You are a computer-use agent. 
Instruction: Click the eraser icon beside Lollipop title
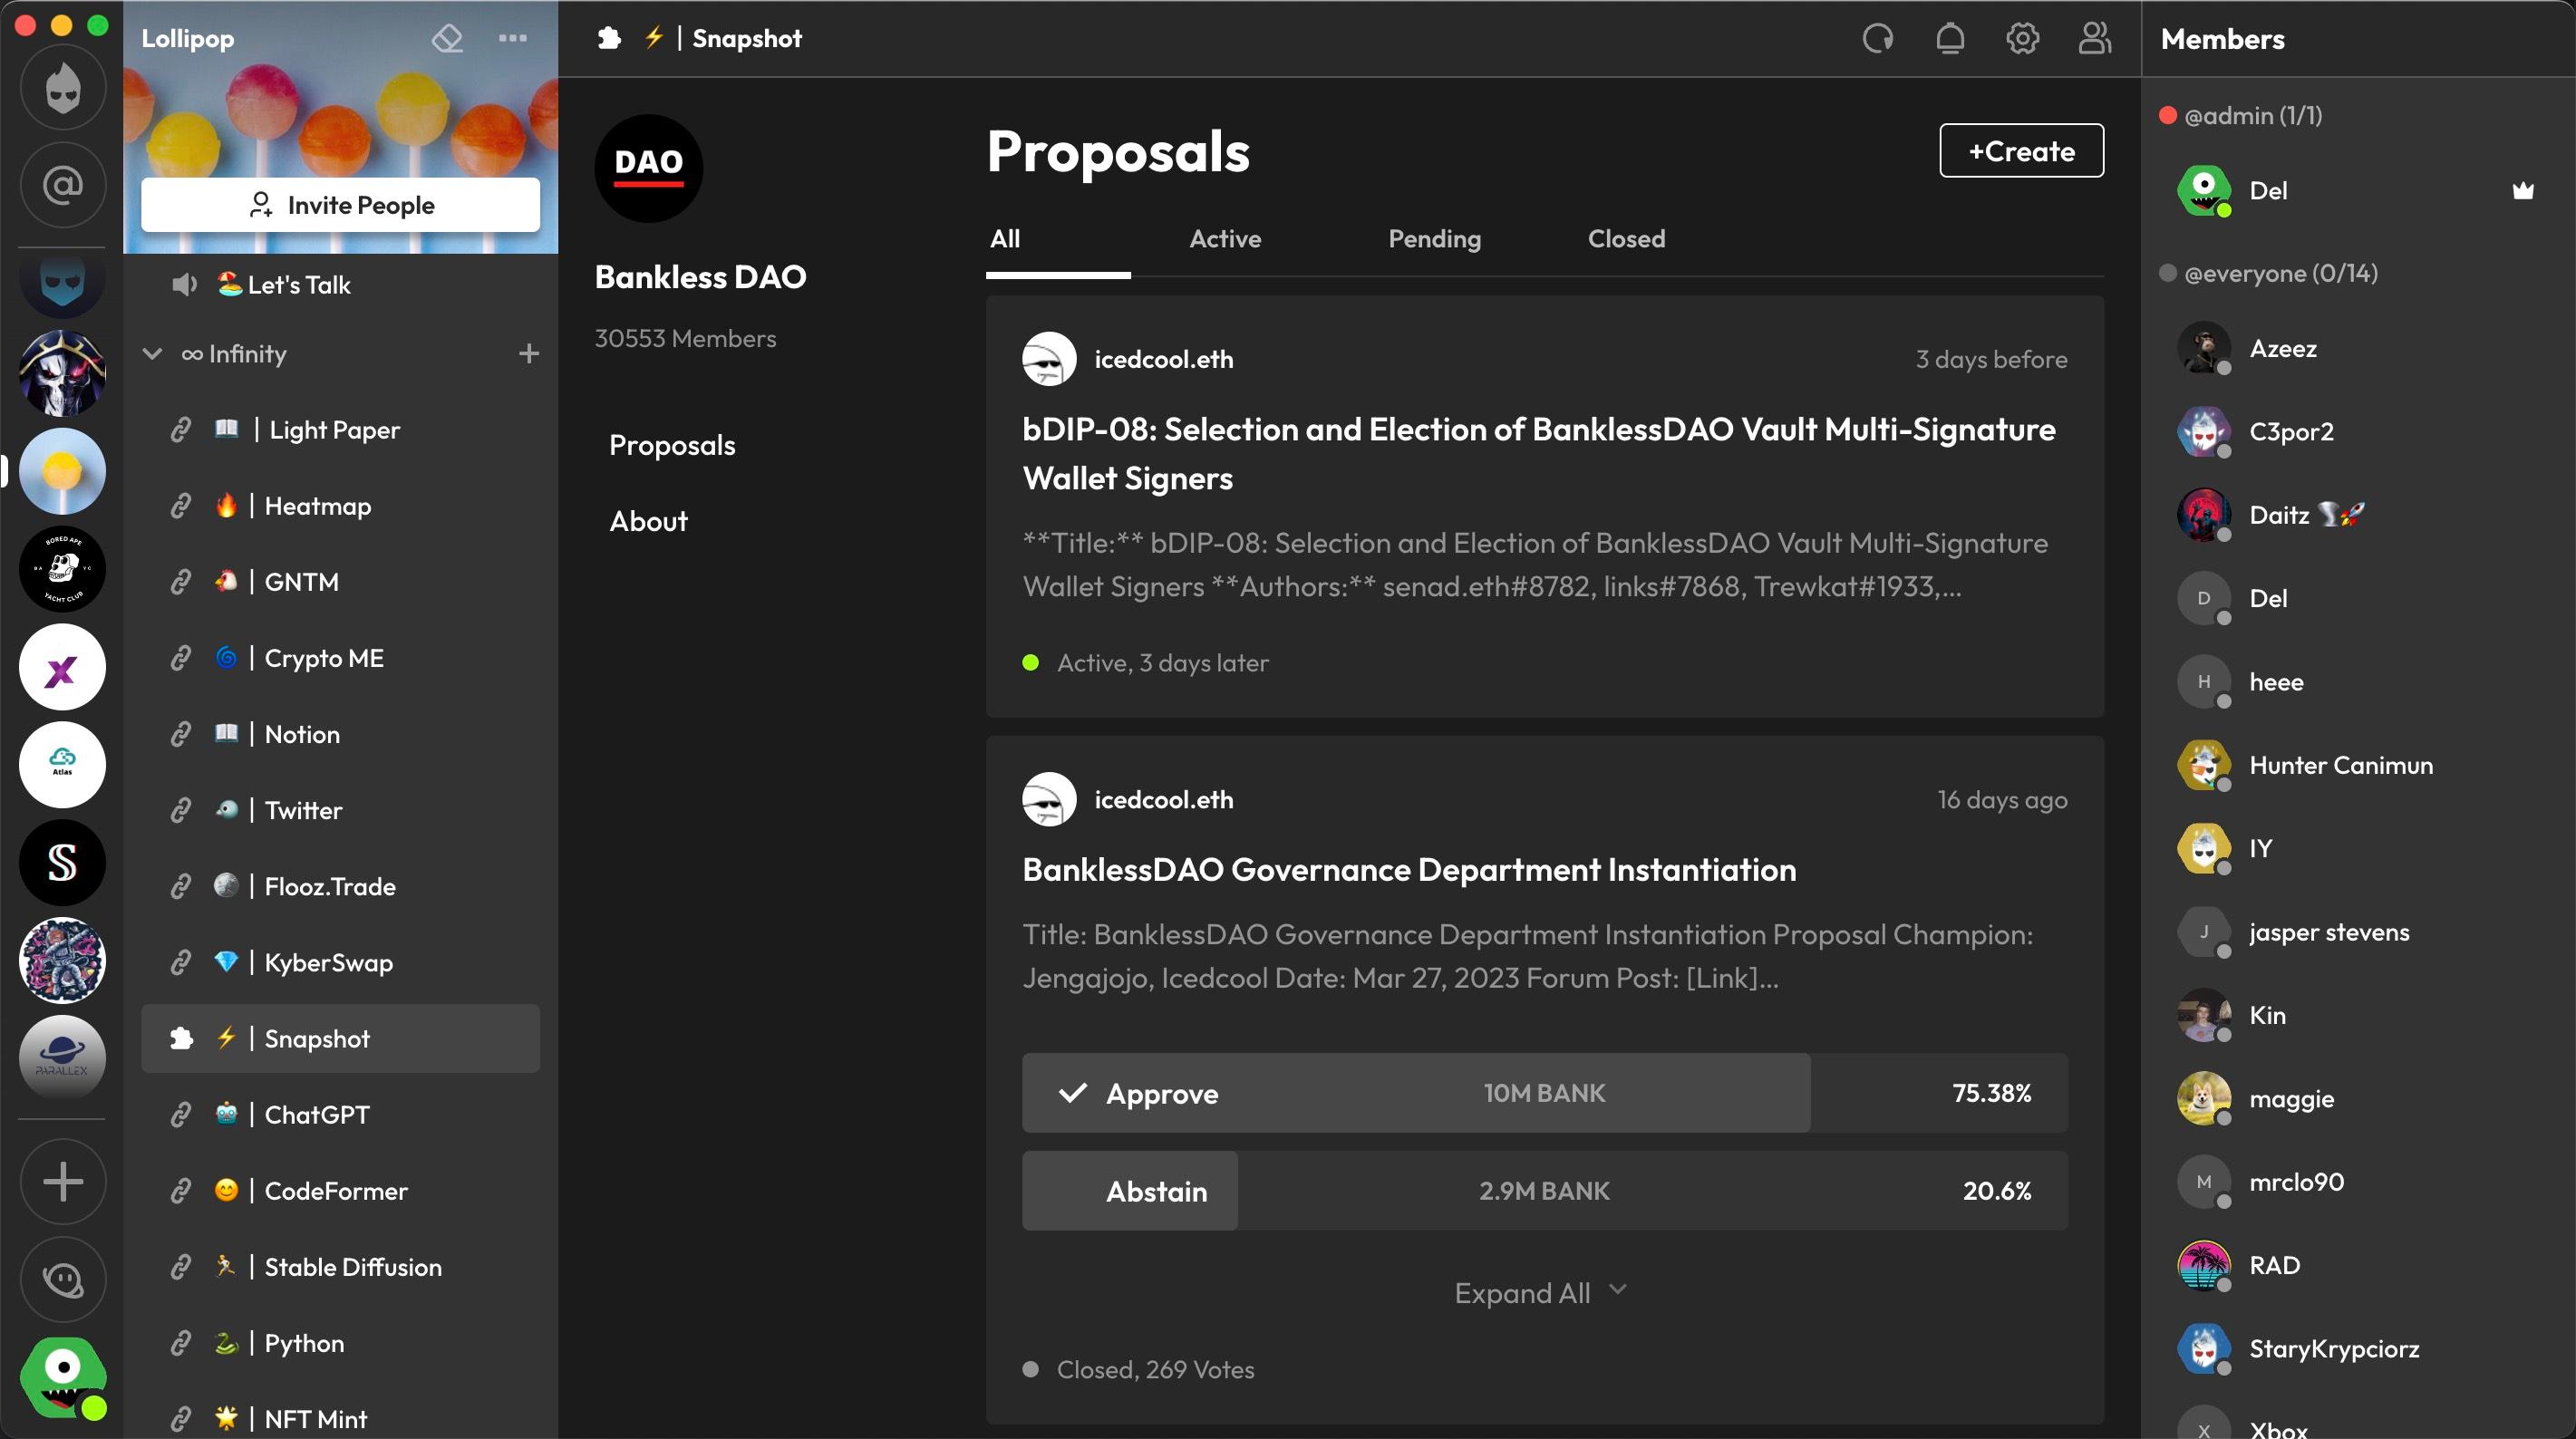point(447,38)
